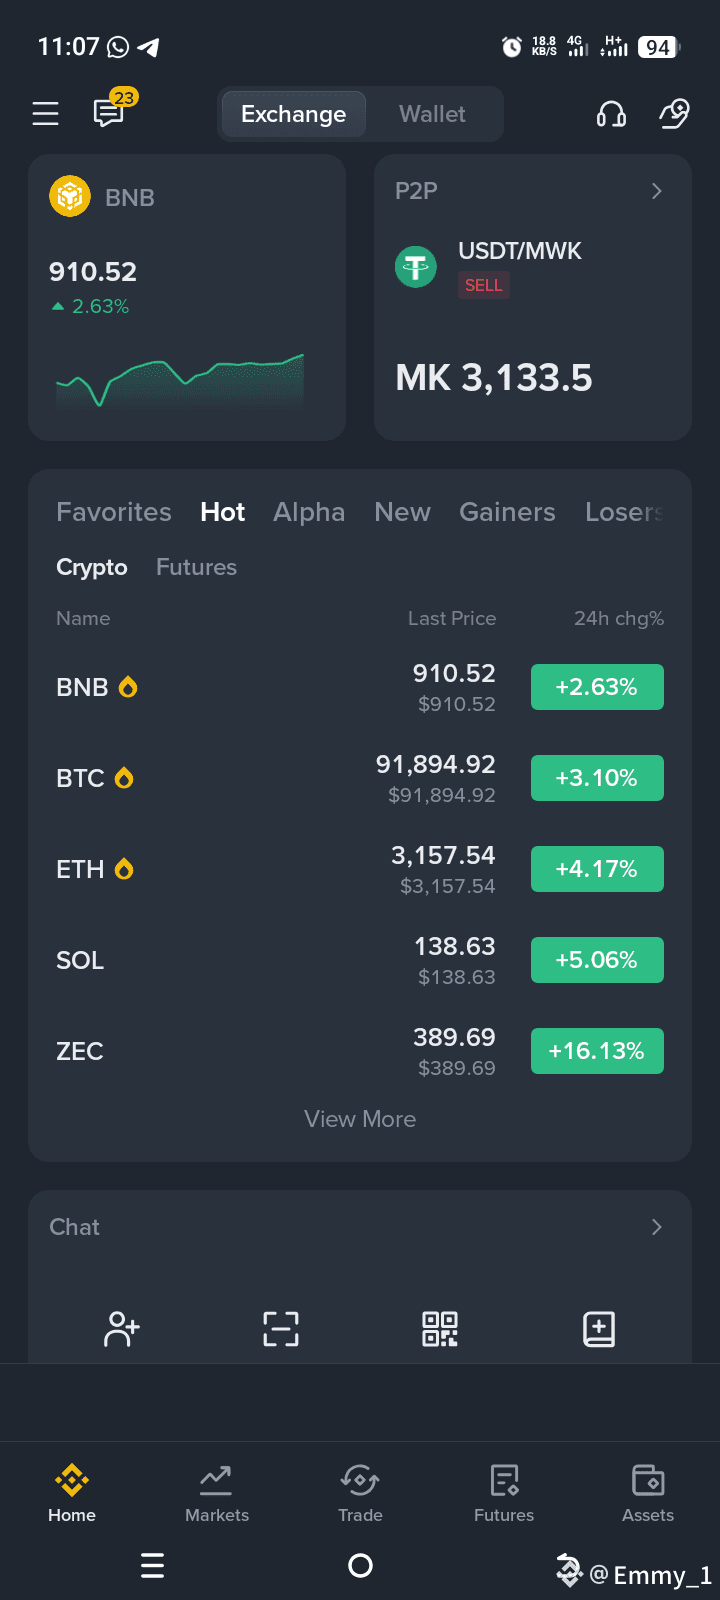The height and width of the screenshot is (1600, 720).
Task: Expand the Chat section arrow
Action: [x=657, y=1227]
